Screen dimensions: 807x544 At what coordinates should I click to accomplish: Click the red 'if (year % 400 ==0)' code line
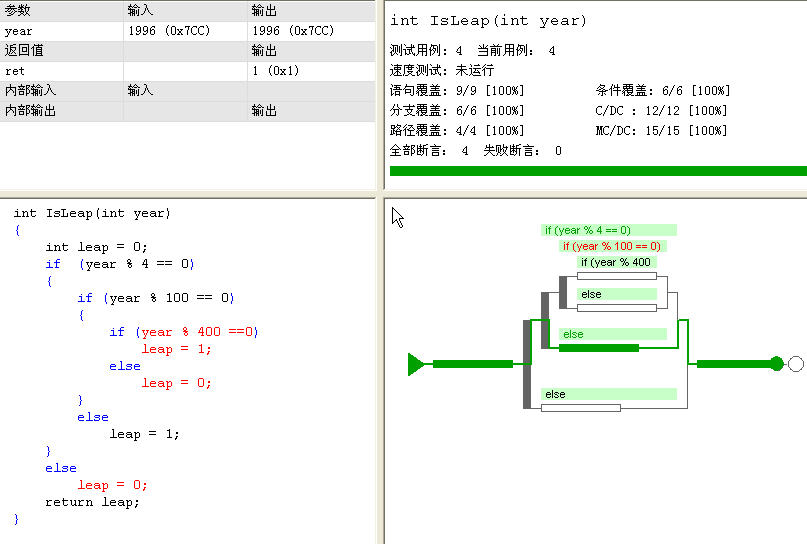pos(184,332)
